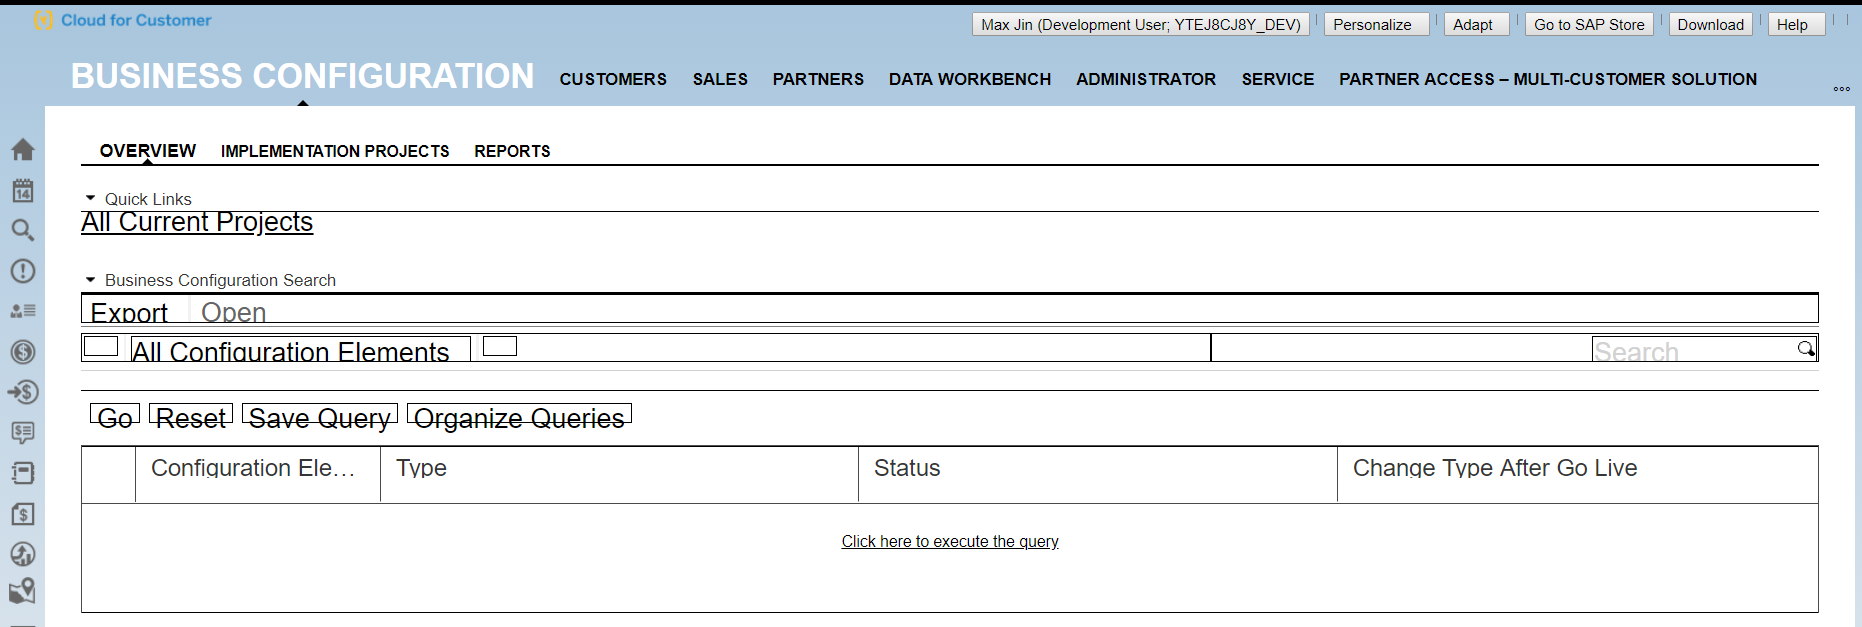Click the small box right of All Configuration Elements

[x=500, y=346]
